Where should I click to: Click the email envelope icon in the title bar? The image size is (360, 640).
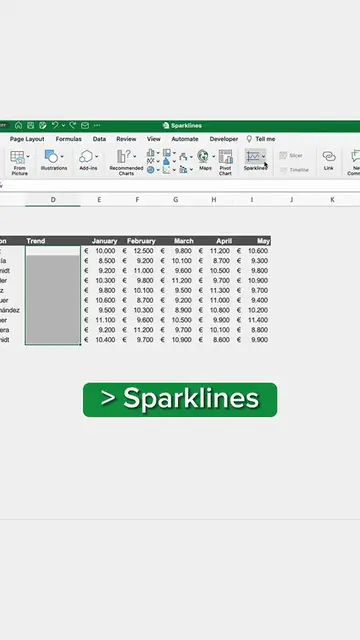tap(84, 125)
